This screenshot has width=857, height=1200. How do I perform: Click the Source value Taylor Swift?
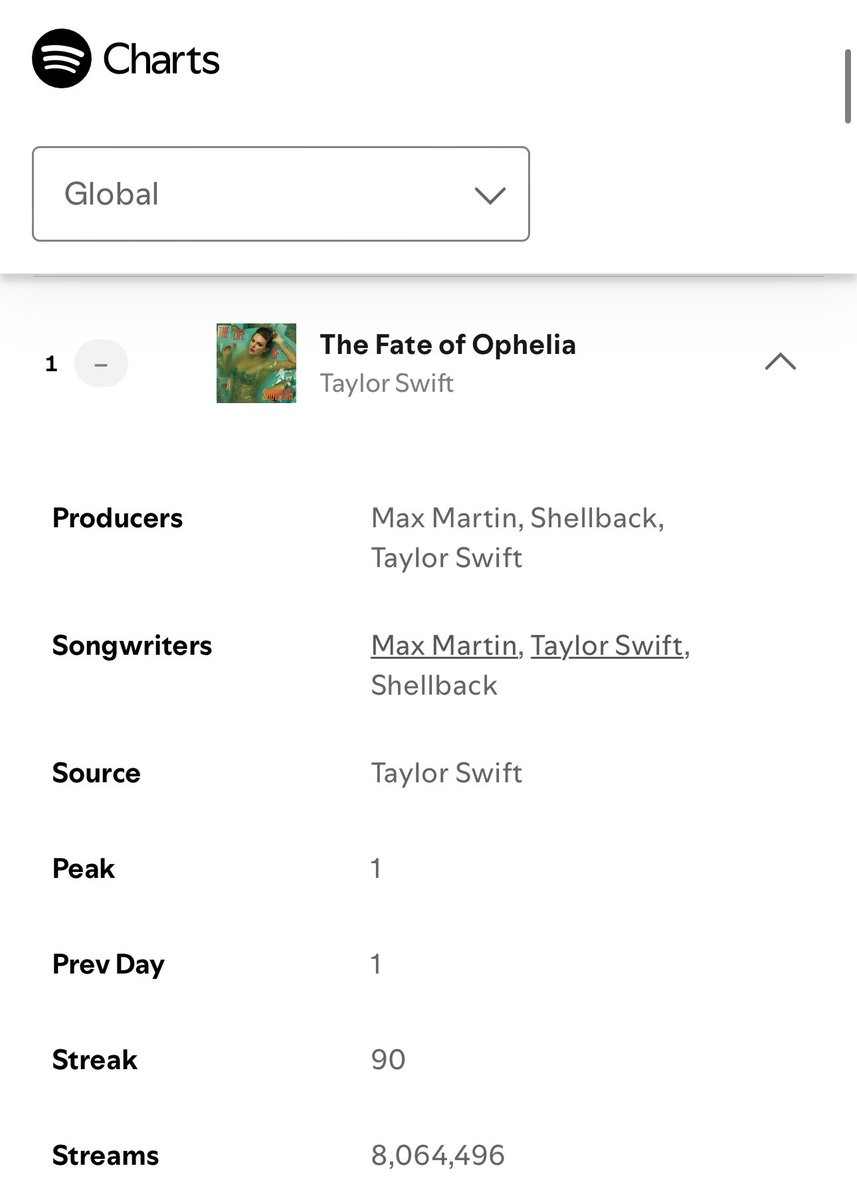click(x=446, y=773)
